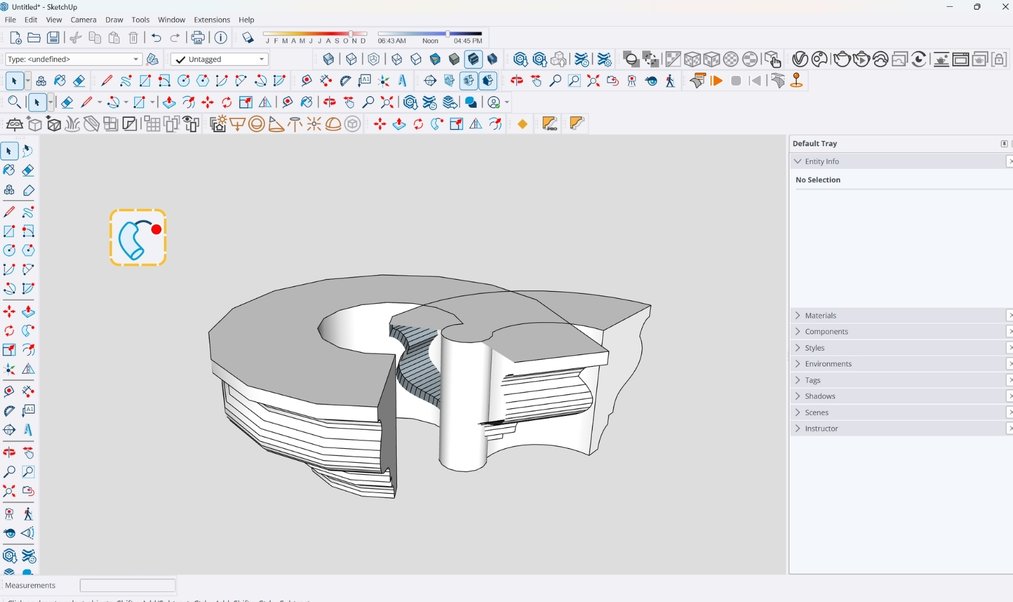Click the shadow month slider
Viewport: 1013px width, 602px height.
(x=315, y=34)
